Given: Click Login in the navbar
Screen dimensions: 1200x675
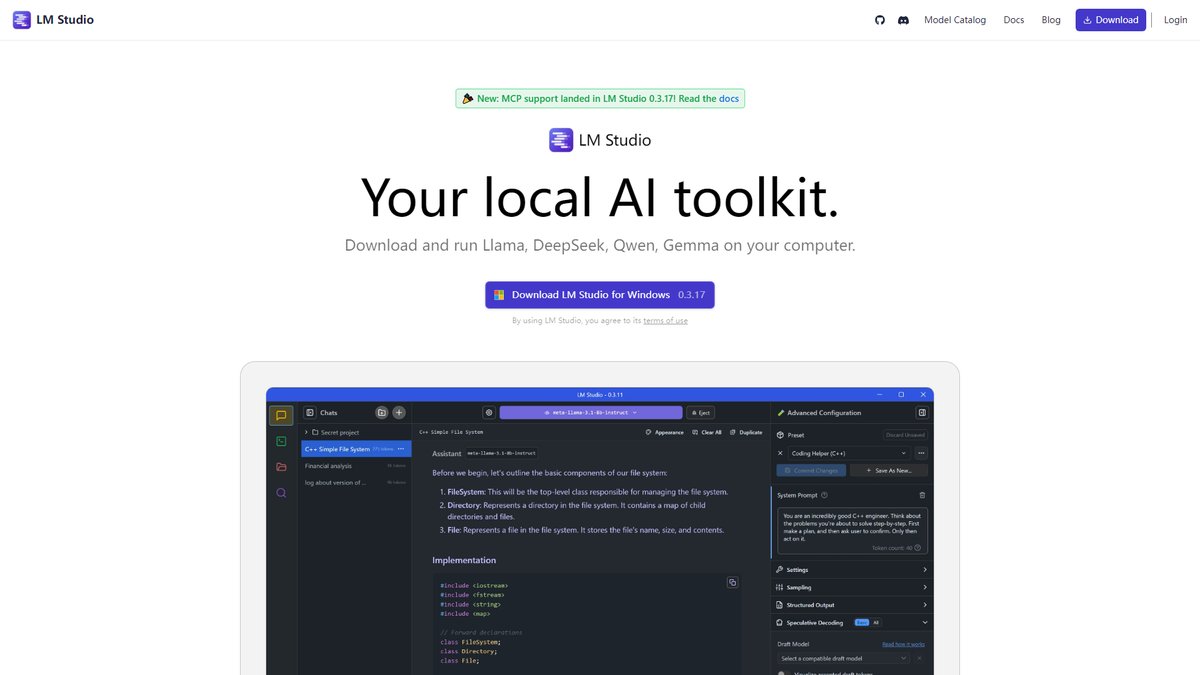Looking at the screenshot, I should click(1176, 20).
